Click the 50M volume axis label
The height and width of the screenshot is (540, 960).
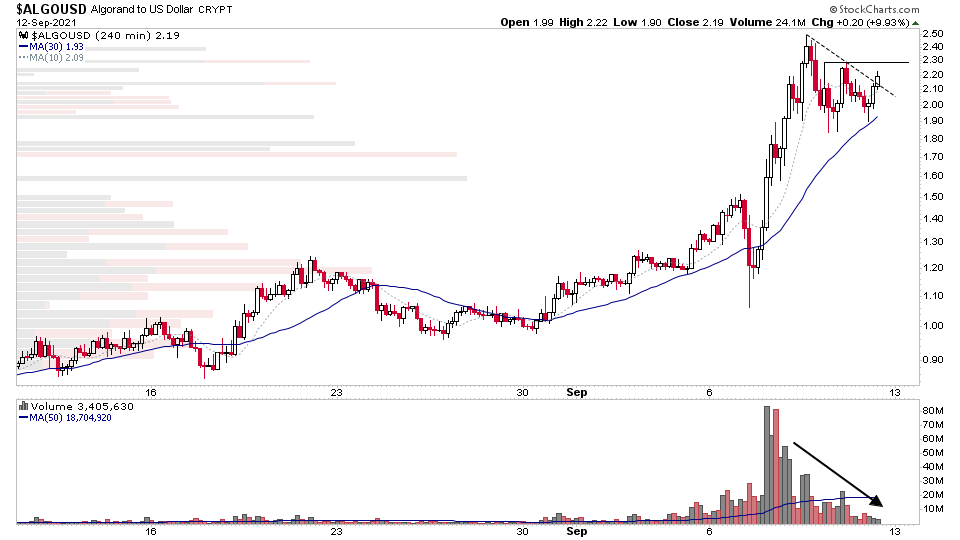click(x=932, y=452)
